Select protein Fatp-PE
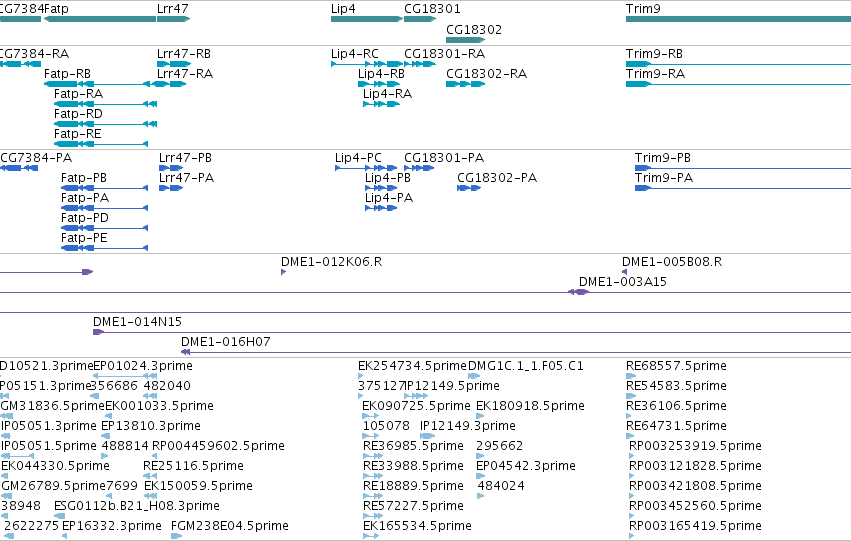Screen dimensions: 851x541 coord(104,249)
